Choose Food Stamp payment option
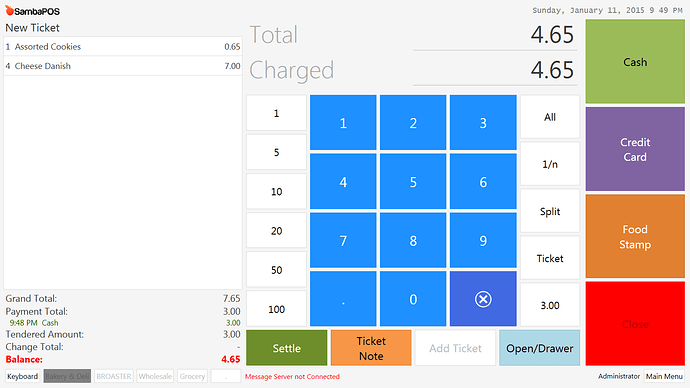 tap(635, 237)
